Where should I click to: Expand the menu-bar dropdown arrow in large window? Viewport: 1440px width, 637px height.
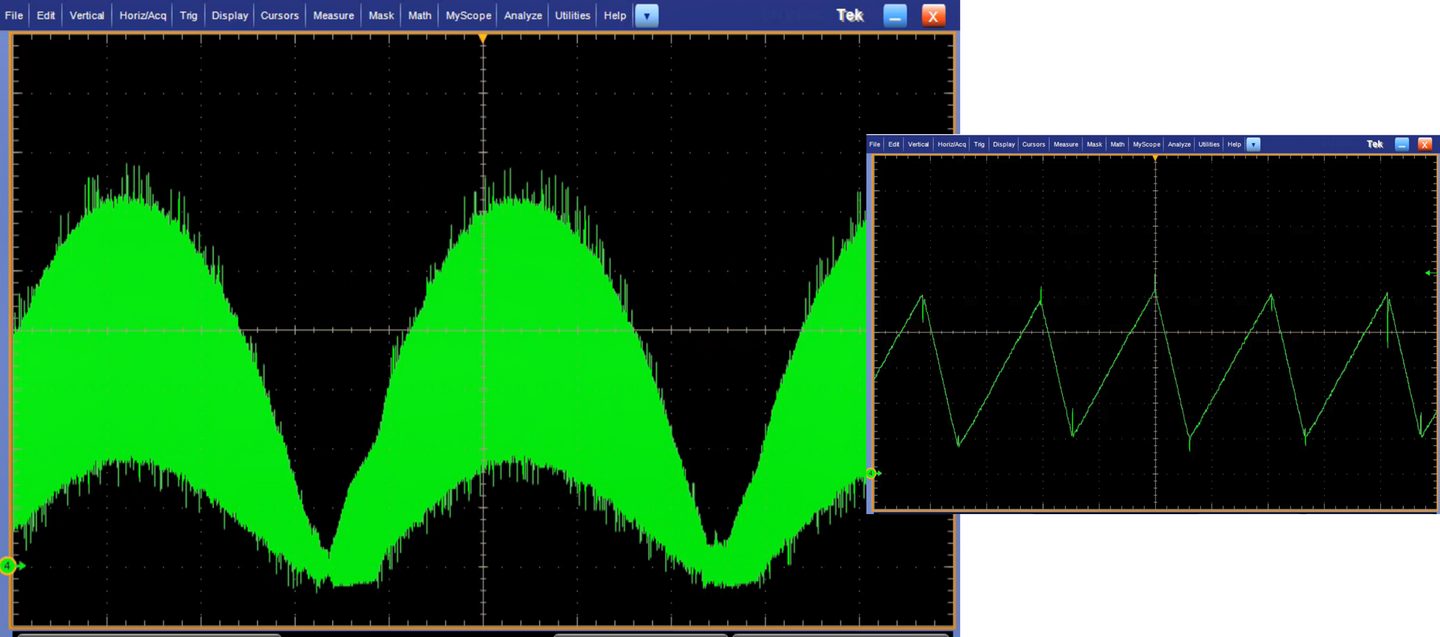point(647,15)
